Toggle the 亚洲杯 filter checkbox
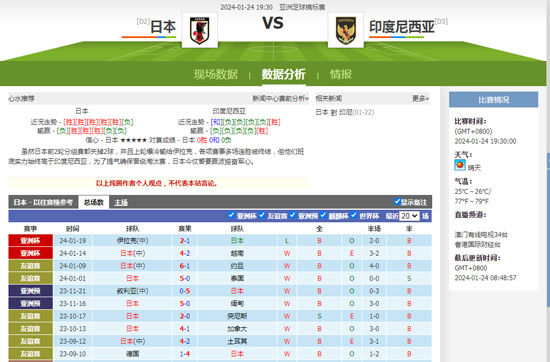This screenshot has height=362, width=550. (x=231, y=215)
